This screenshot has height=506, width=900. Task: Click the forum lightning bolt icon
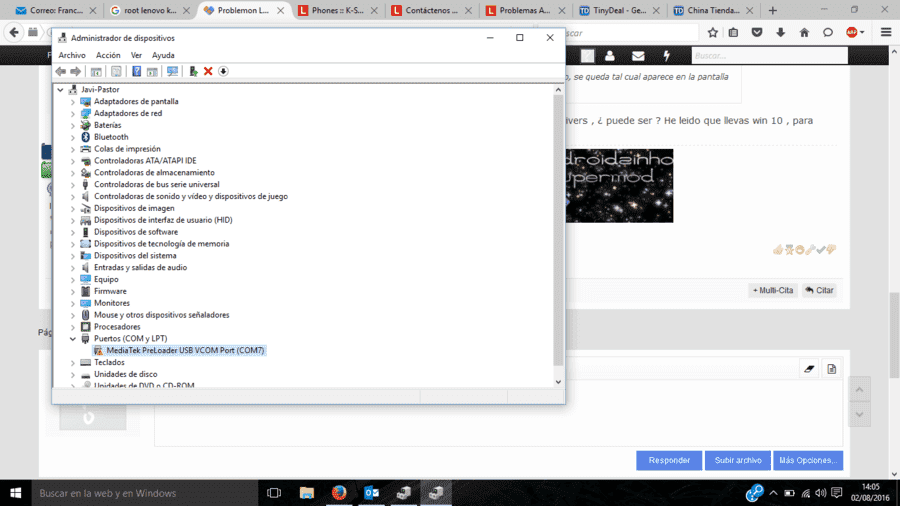666,56
